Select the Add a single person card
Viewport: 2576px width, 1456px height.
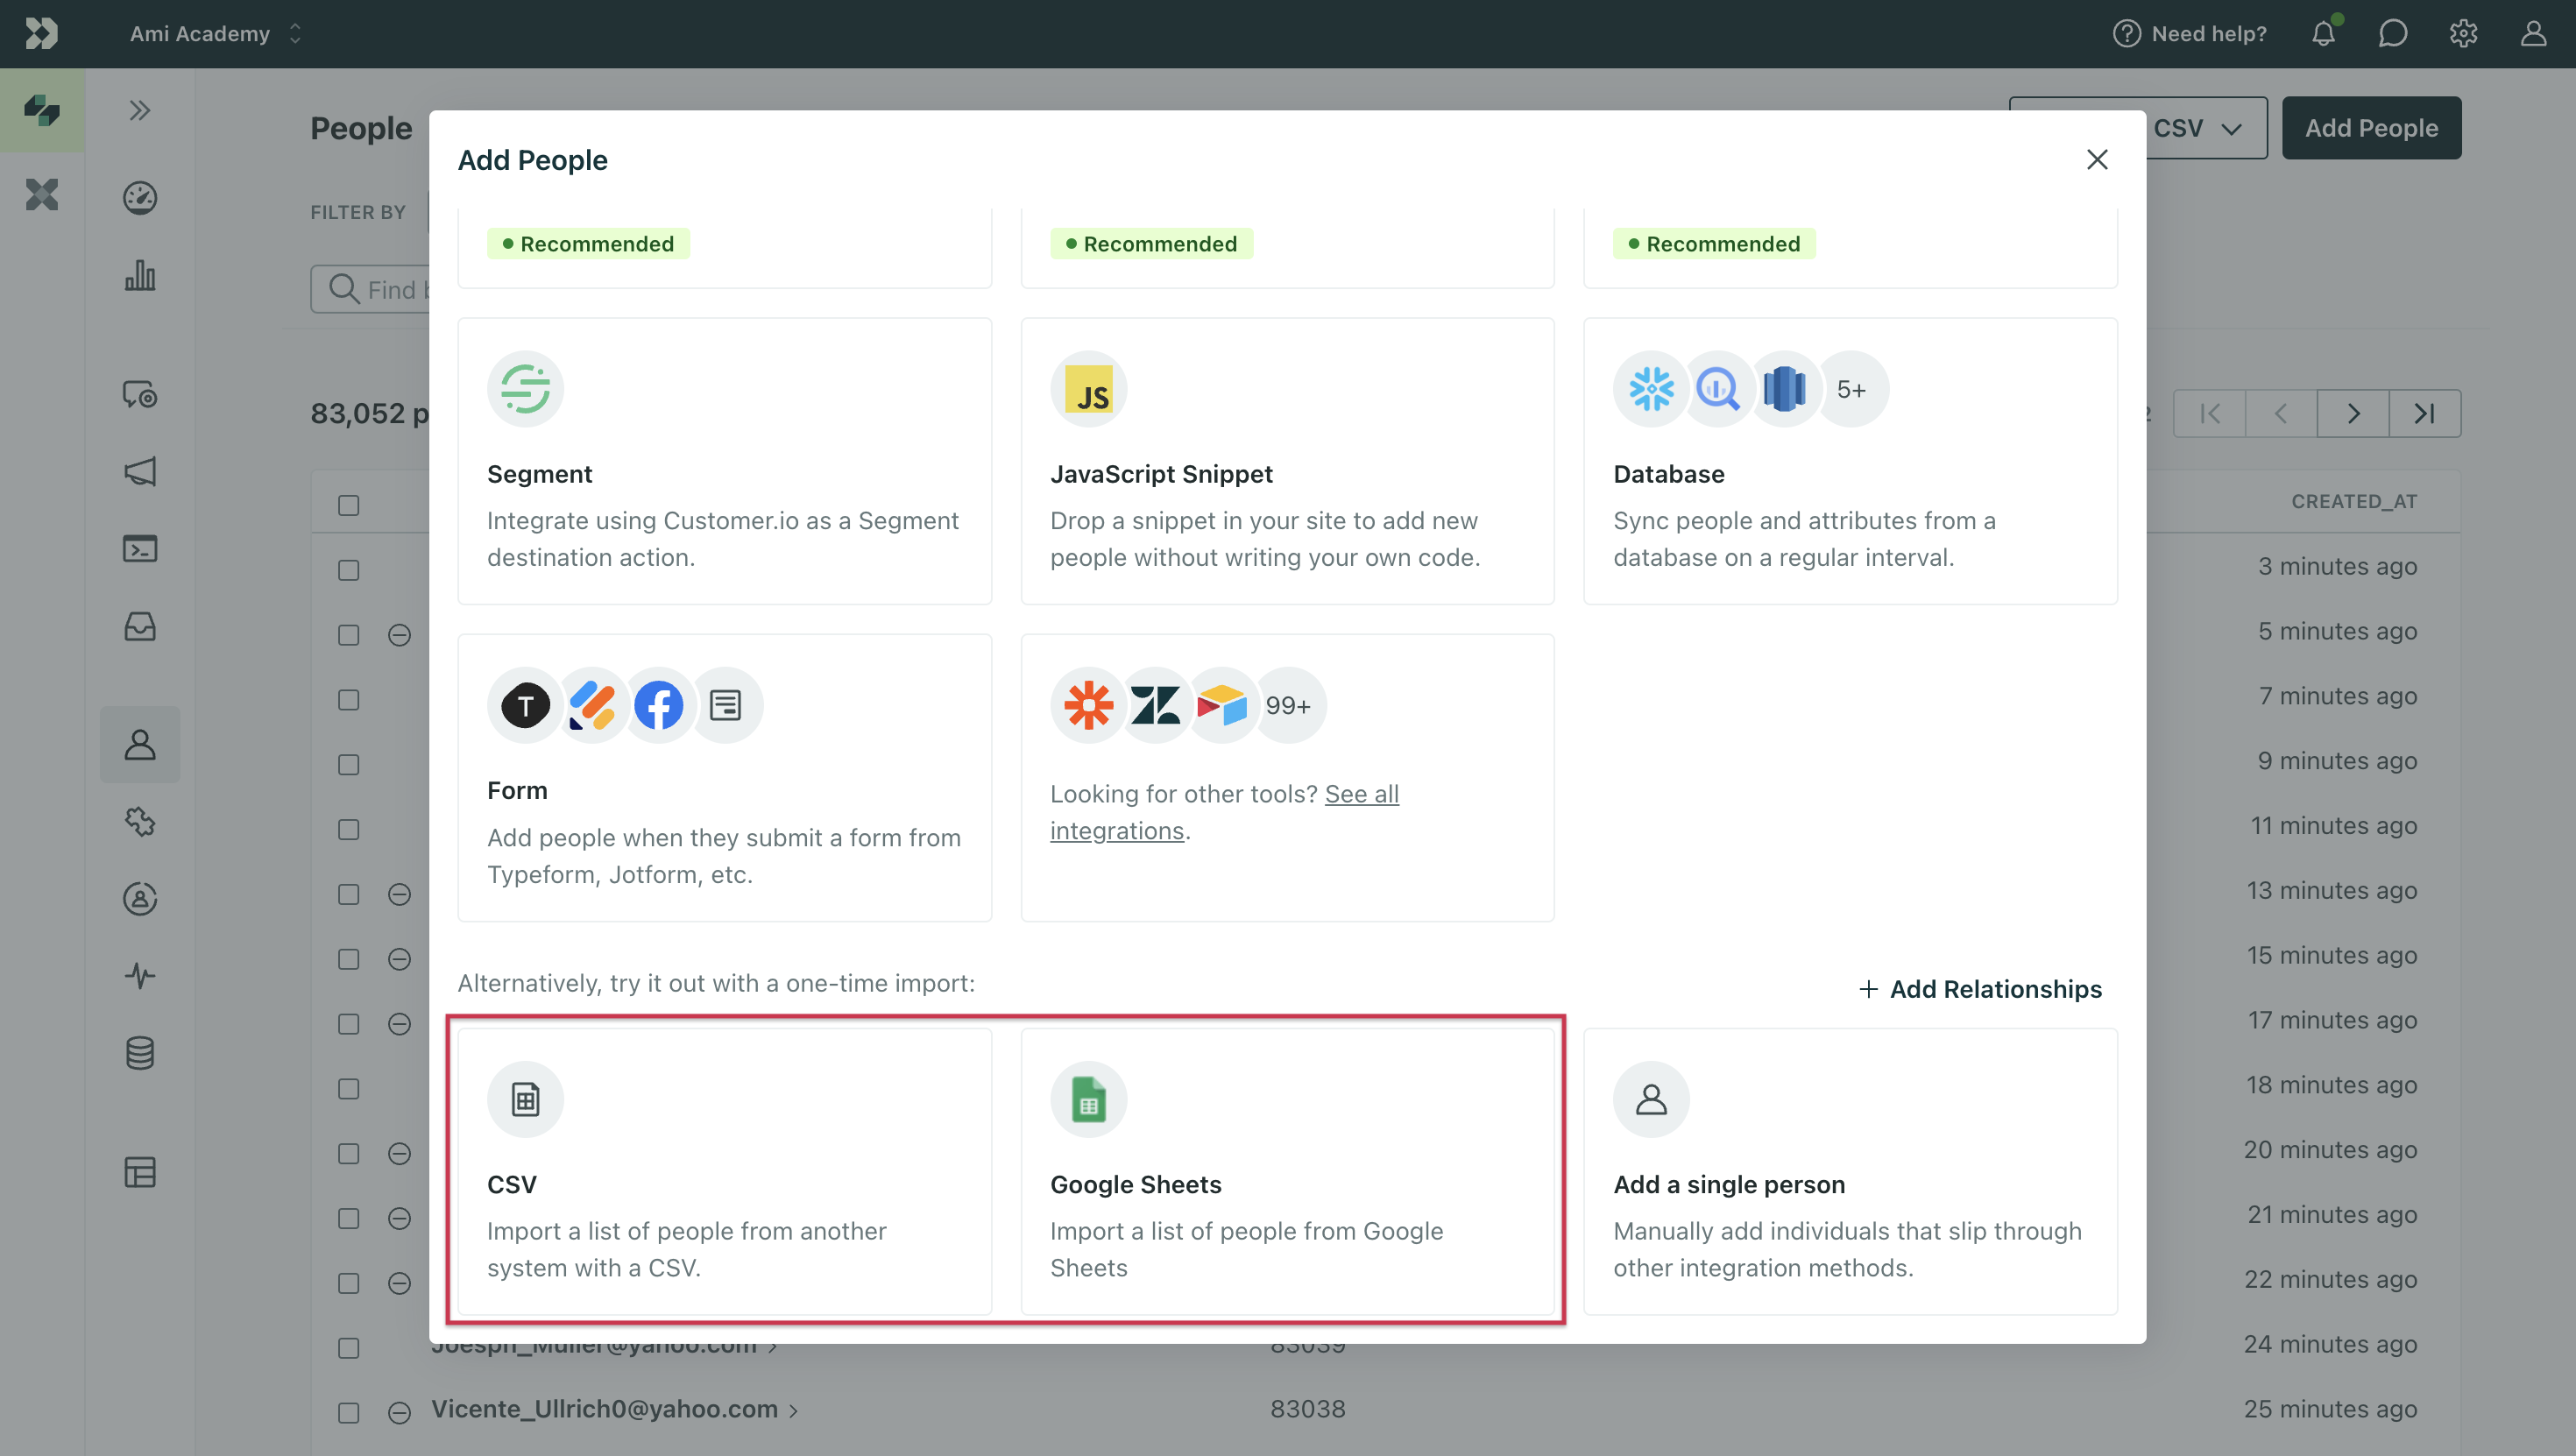(x=1850, y=1171)
